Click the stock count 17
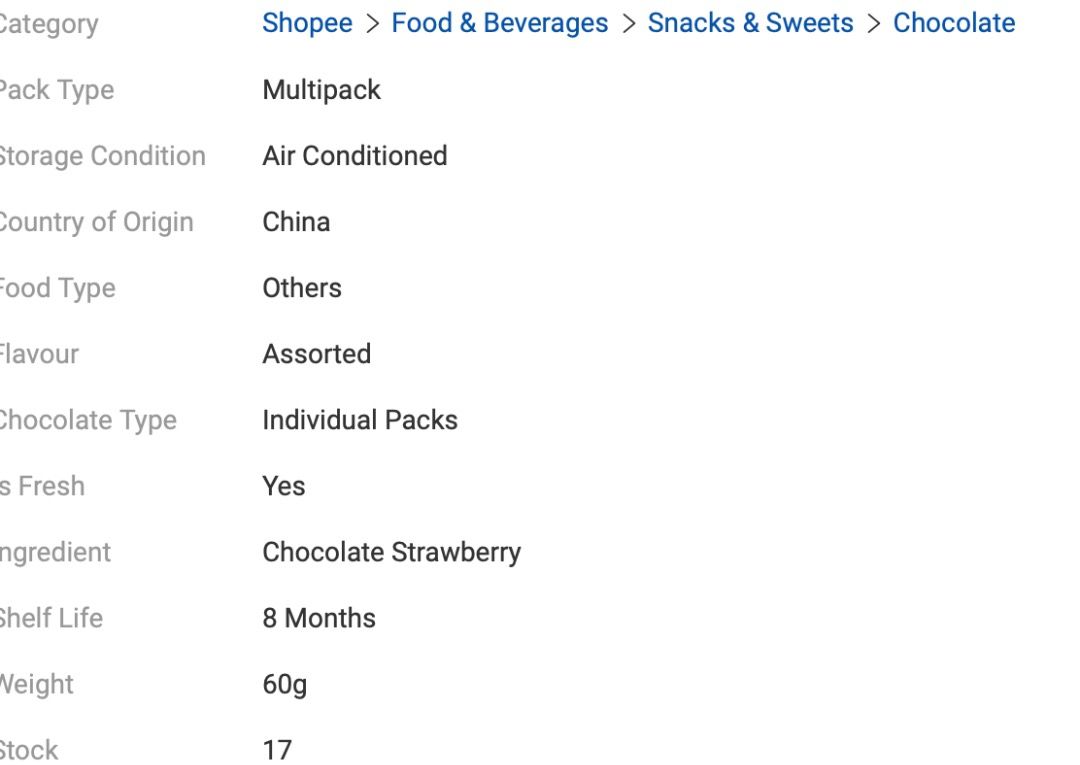The height and width of the screenshot is (765, 1080). point(276,750)
